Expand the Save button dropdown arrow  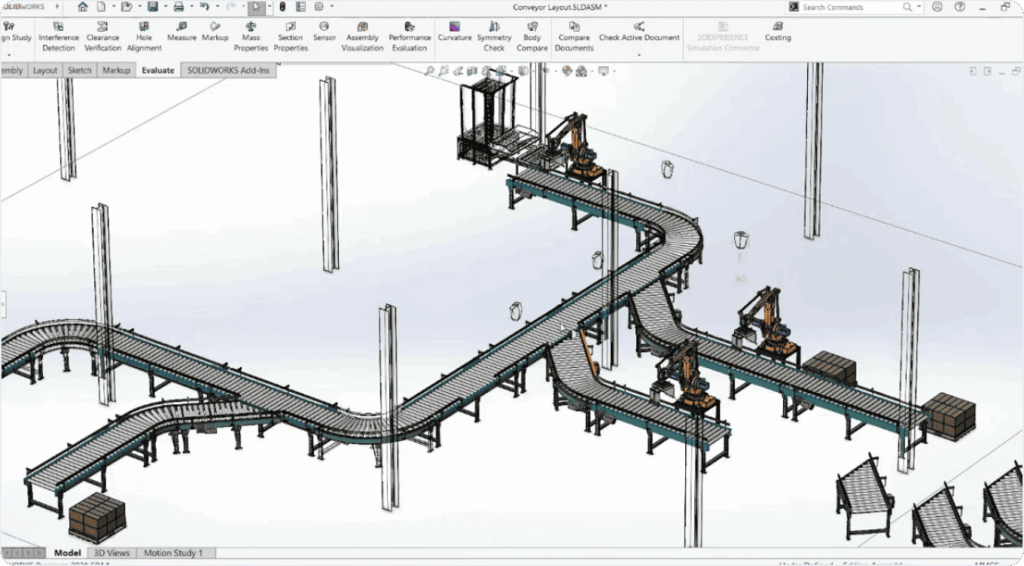tap(164, 7)
